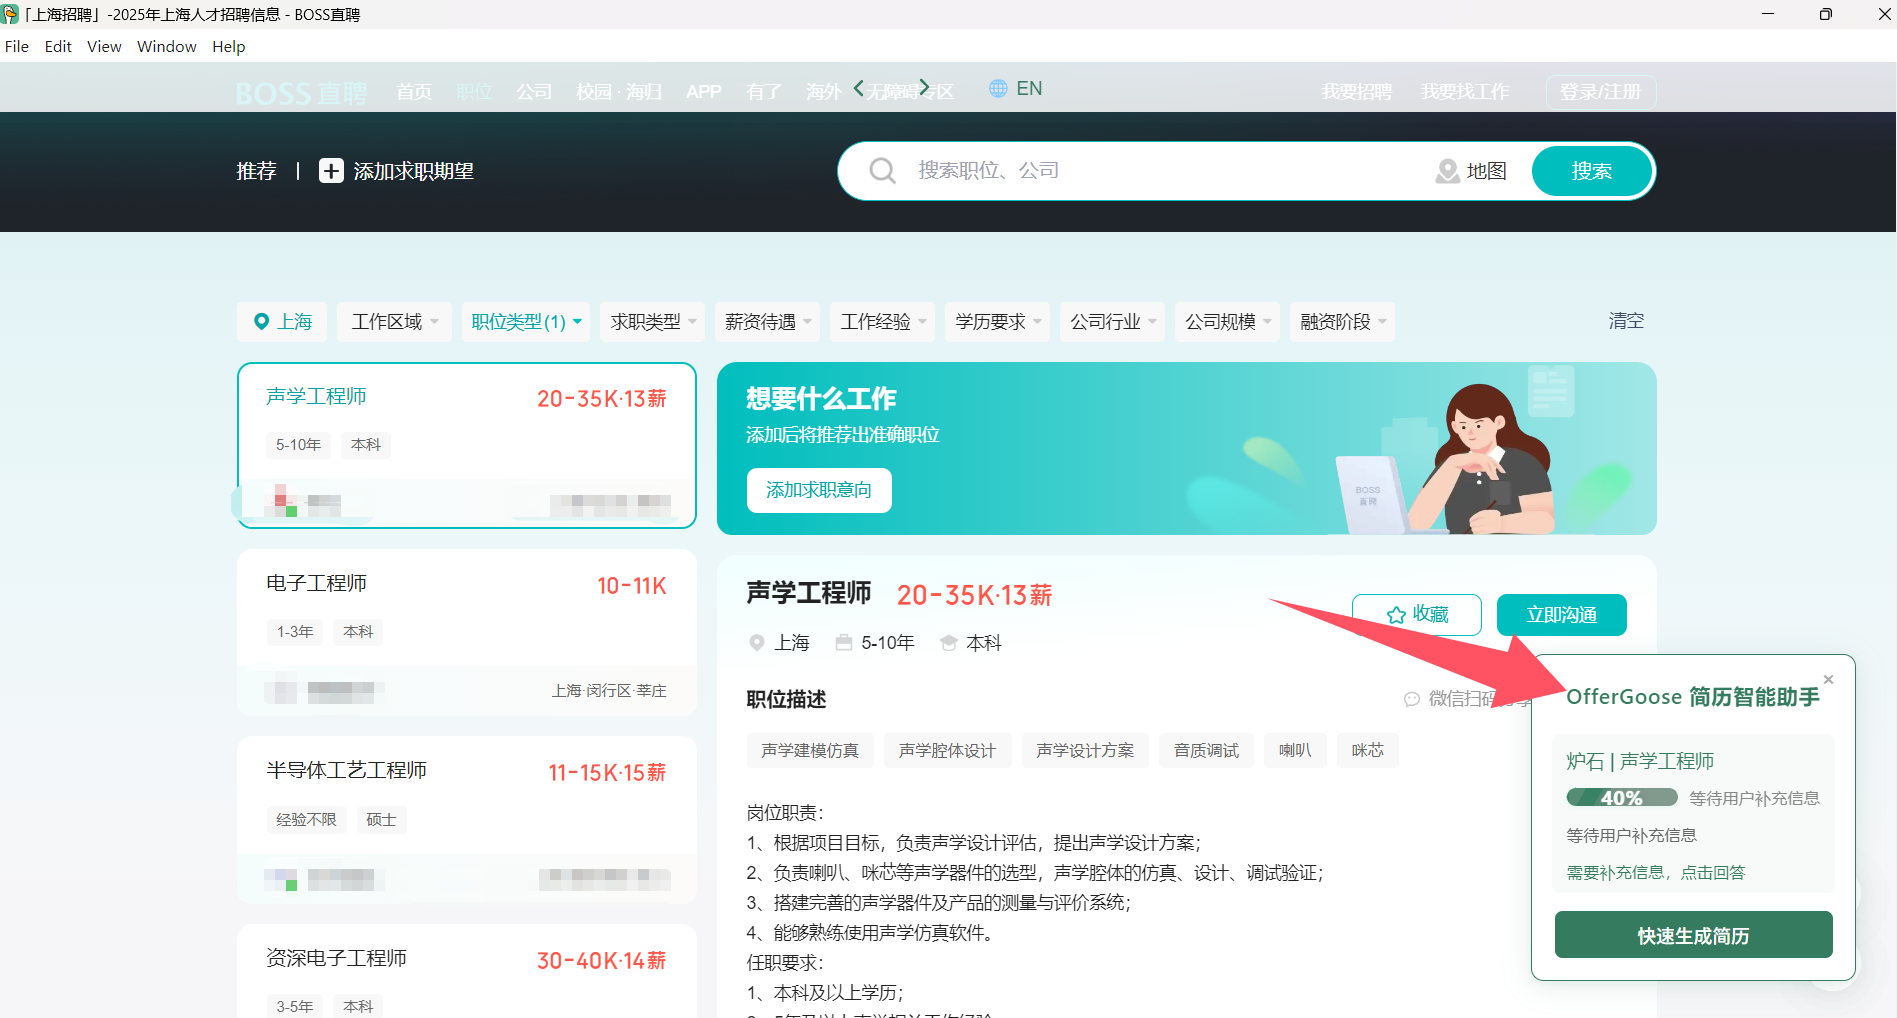Open the 校园·海归 navigation tab
This screenshot has width=1897, height=1018.
[x=619, y=92]
